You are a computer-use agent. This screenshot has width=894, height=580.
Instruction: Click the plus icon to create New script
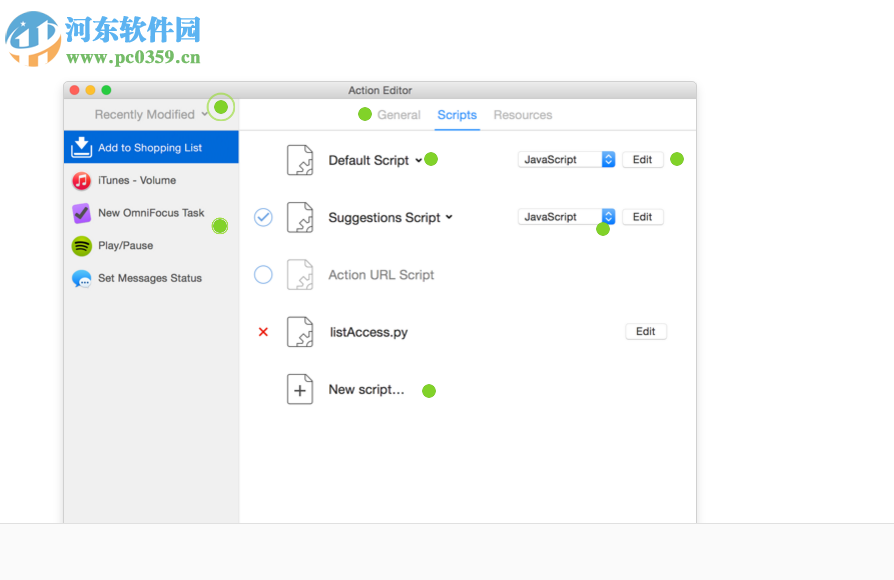pyautogui.click(x=300, y=389)
